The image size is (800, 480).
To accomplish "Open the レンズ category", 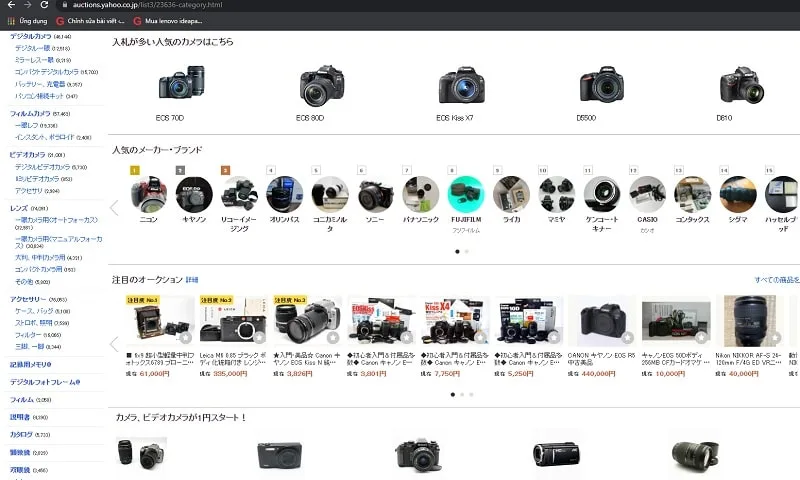I will [x=19, y=208].
